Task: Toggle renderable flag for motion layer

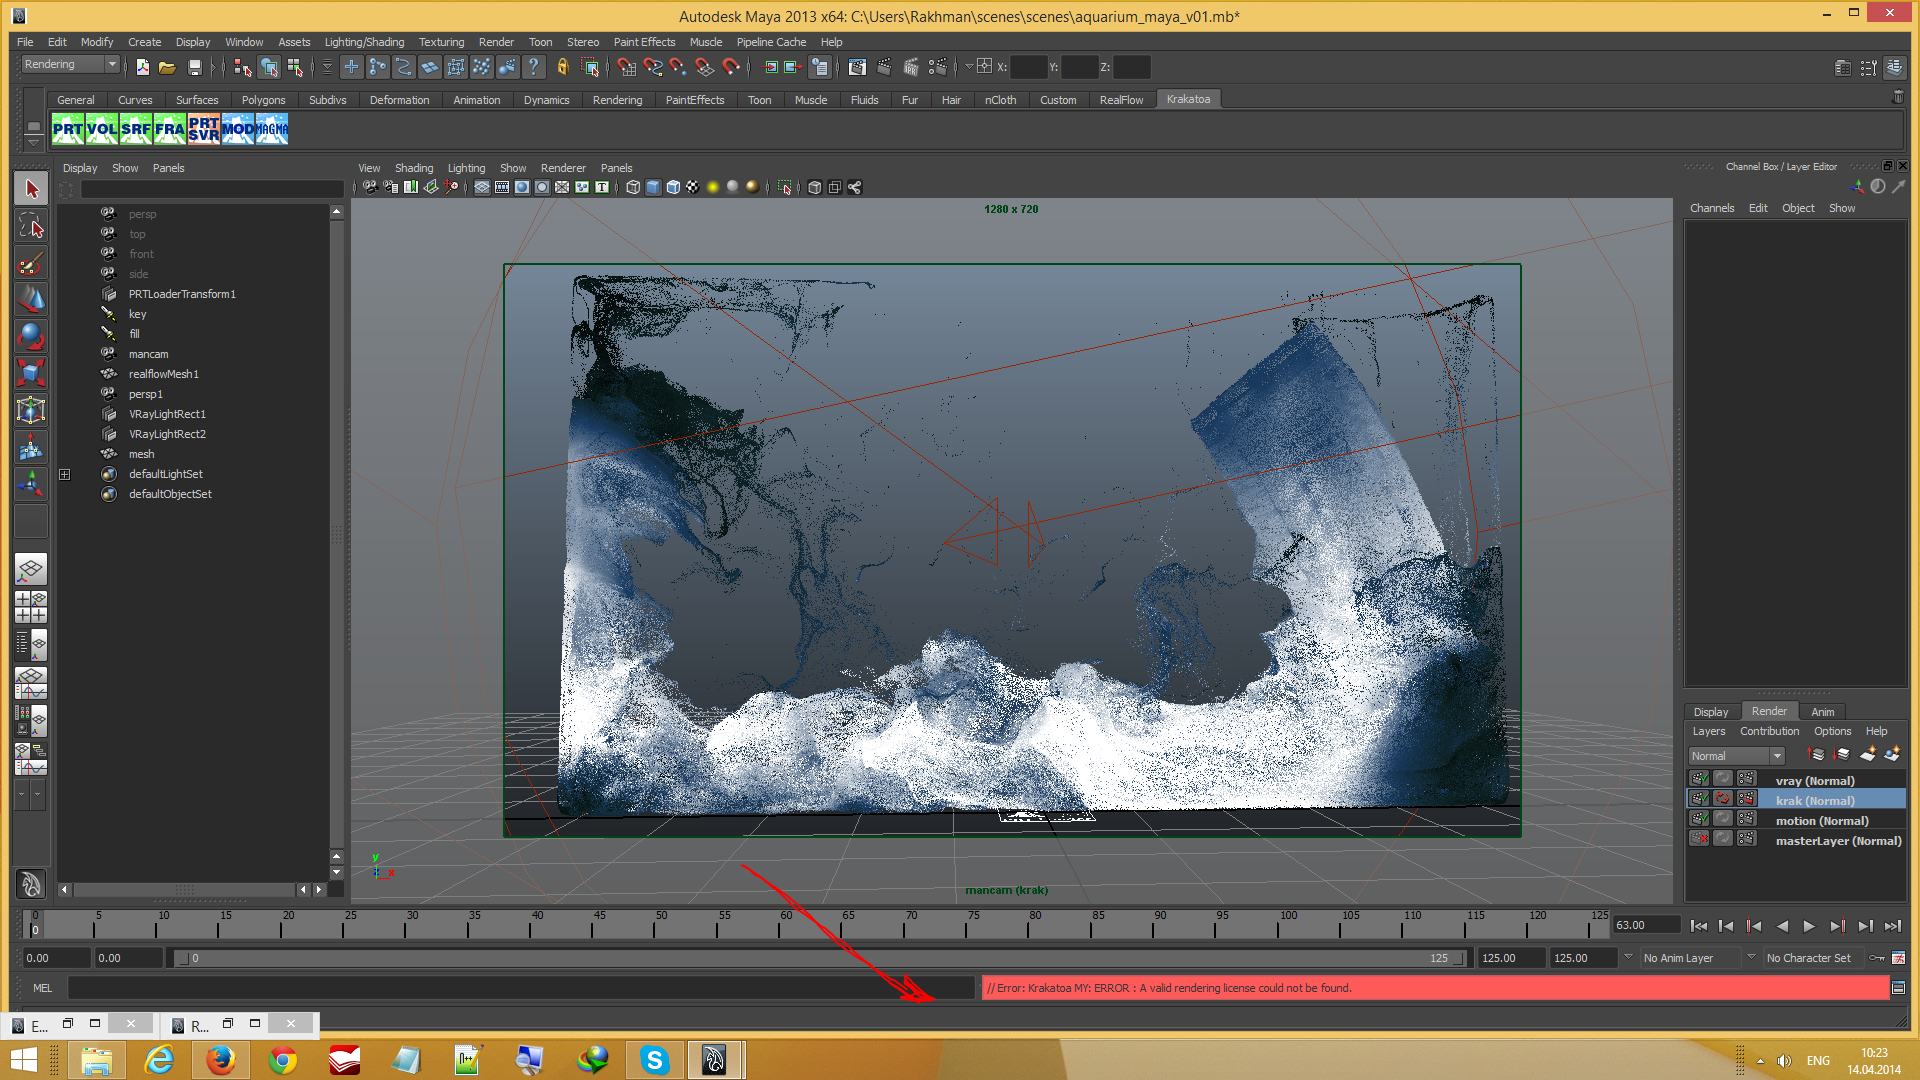Action: pos(1699,820)
